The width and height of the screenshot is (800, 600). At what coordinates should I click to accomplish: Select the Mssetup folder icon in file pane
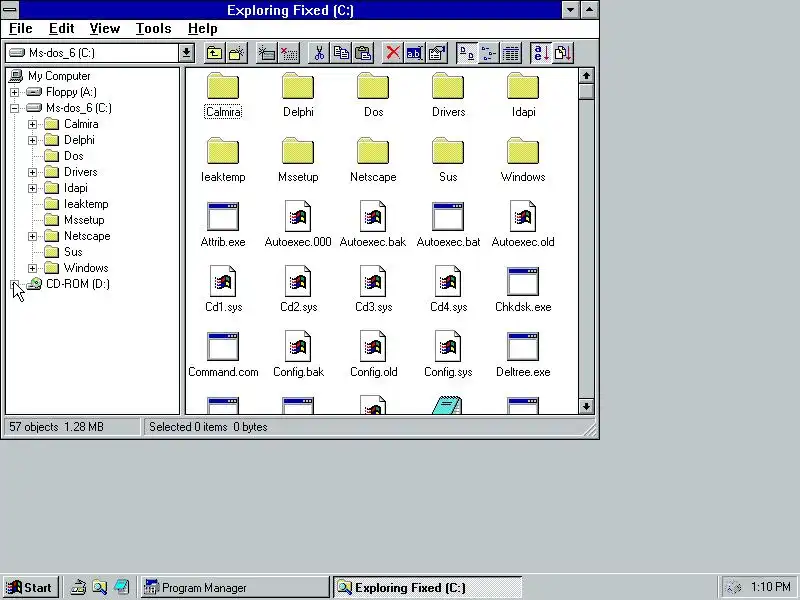coord(298,151)
